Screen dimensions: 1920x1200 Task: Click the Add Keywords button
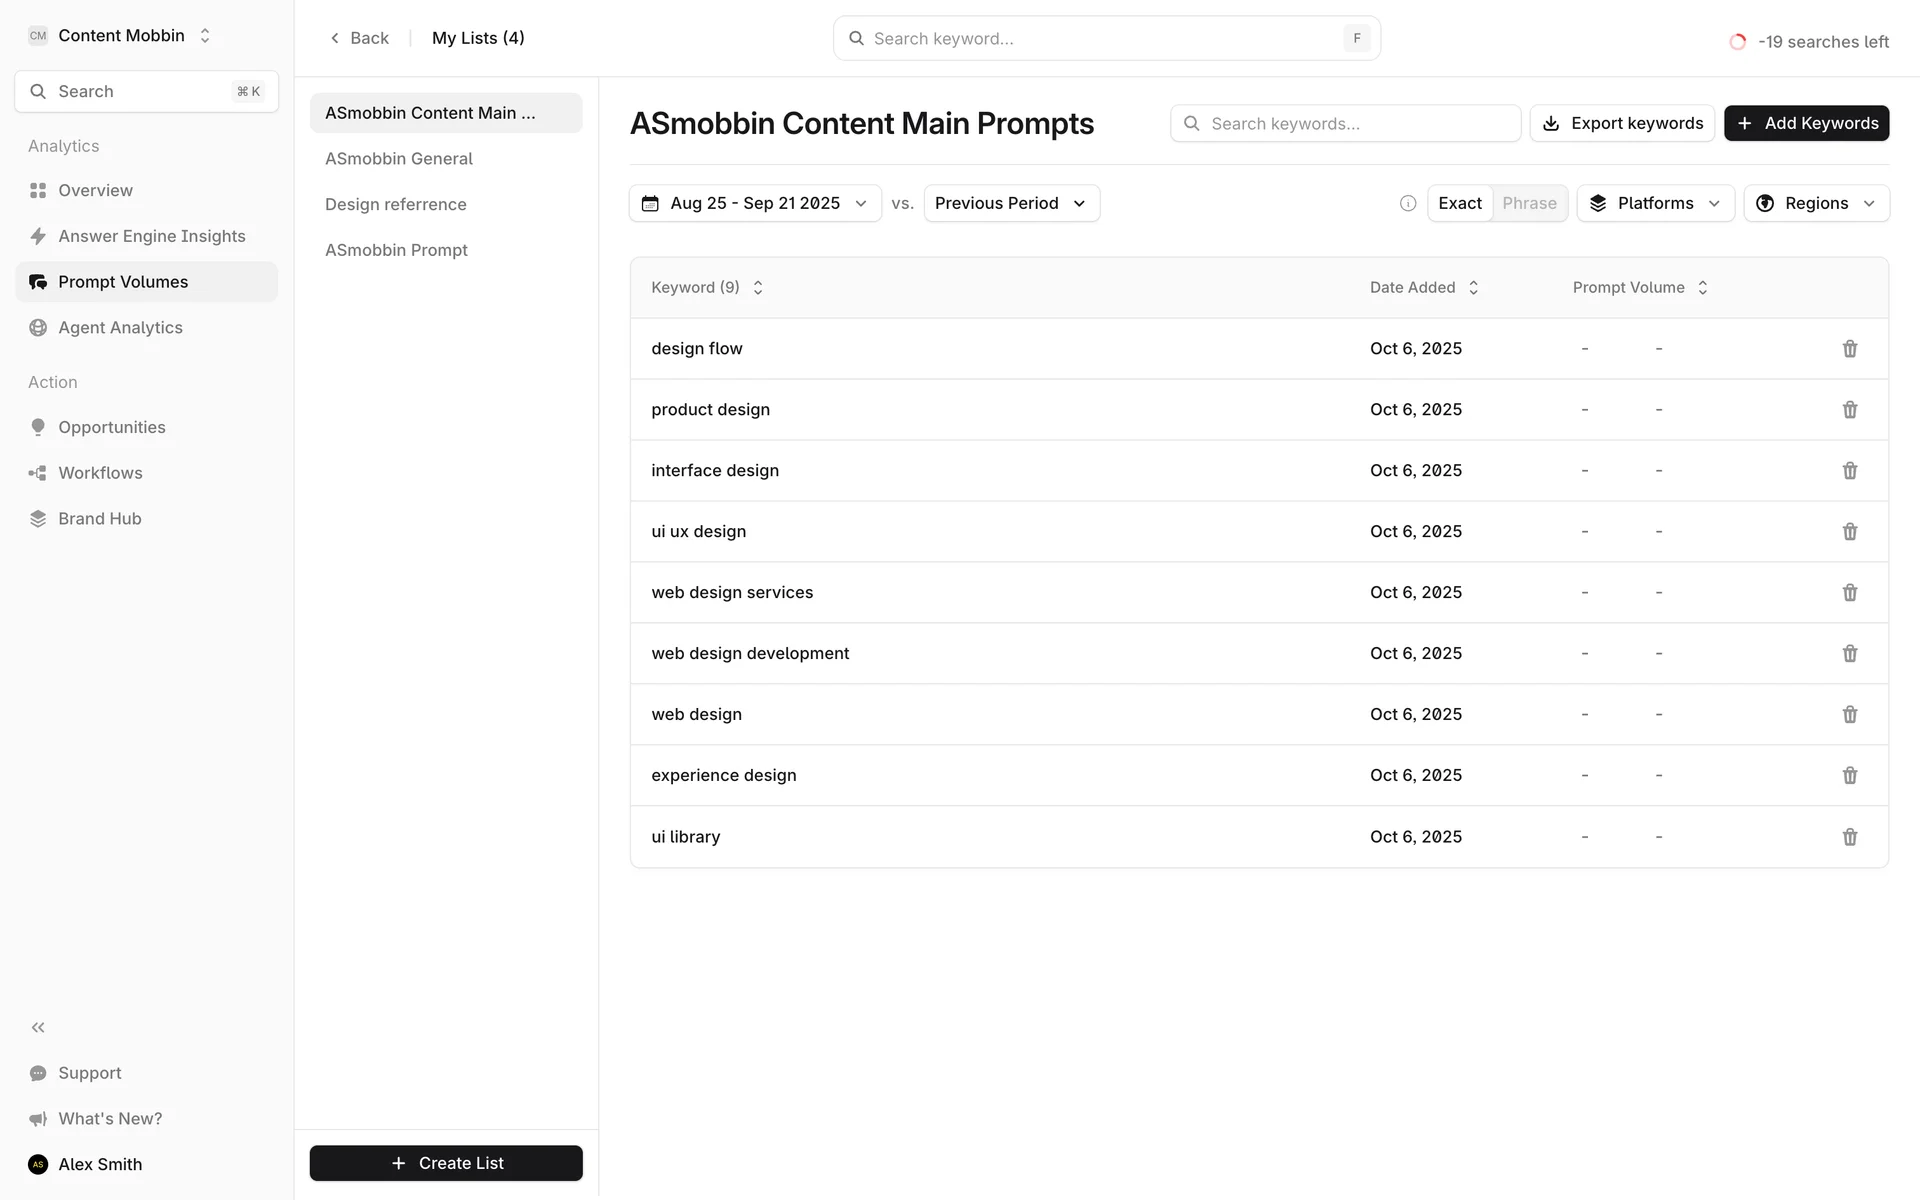(1806, 124)
